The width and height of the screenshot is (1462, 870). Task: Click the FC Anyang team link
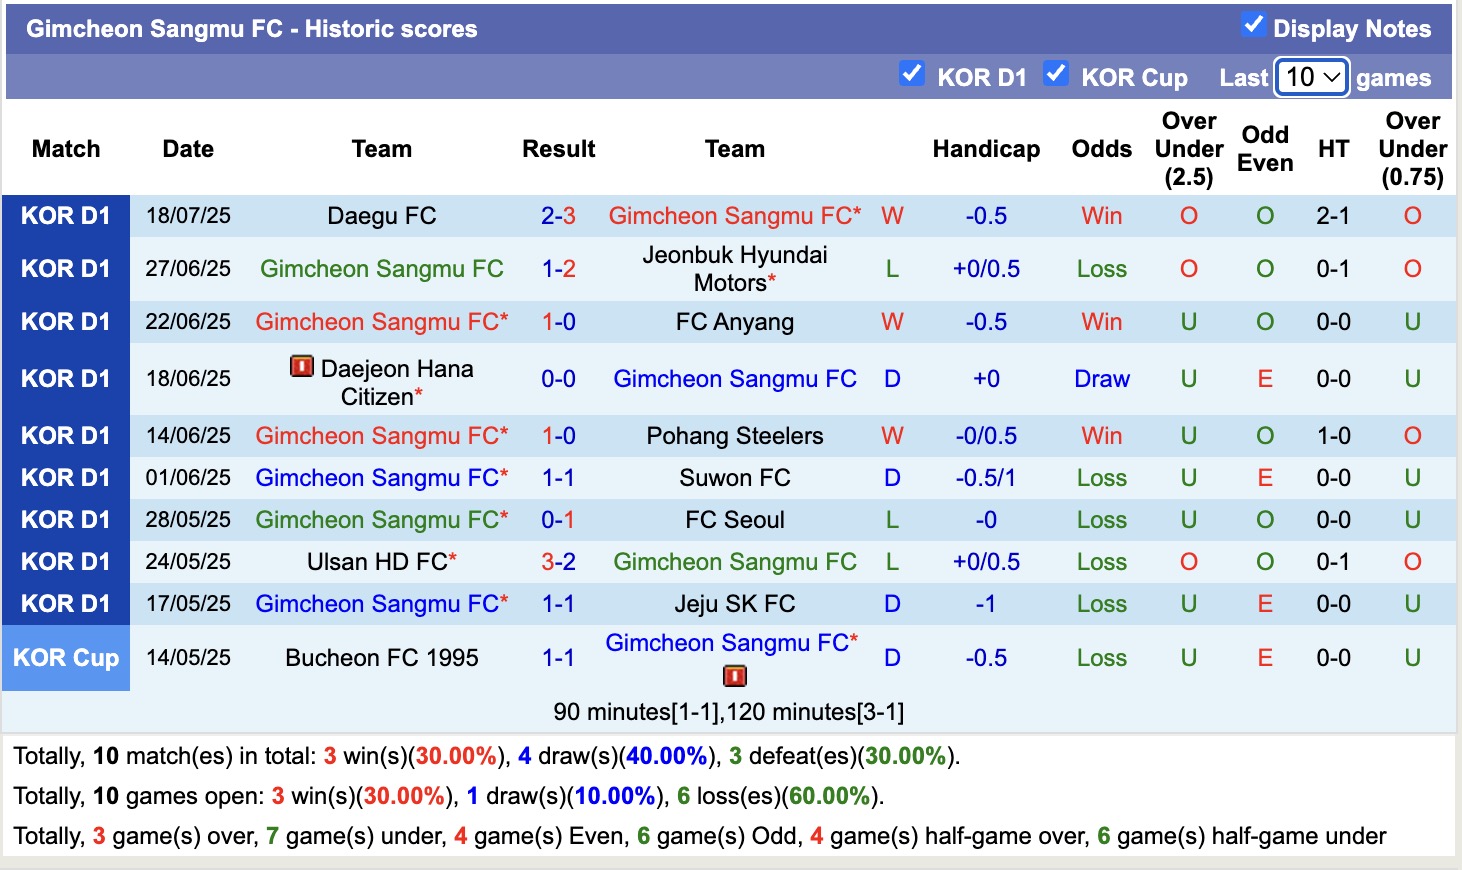coord(735,321)
